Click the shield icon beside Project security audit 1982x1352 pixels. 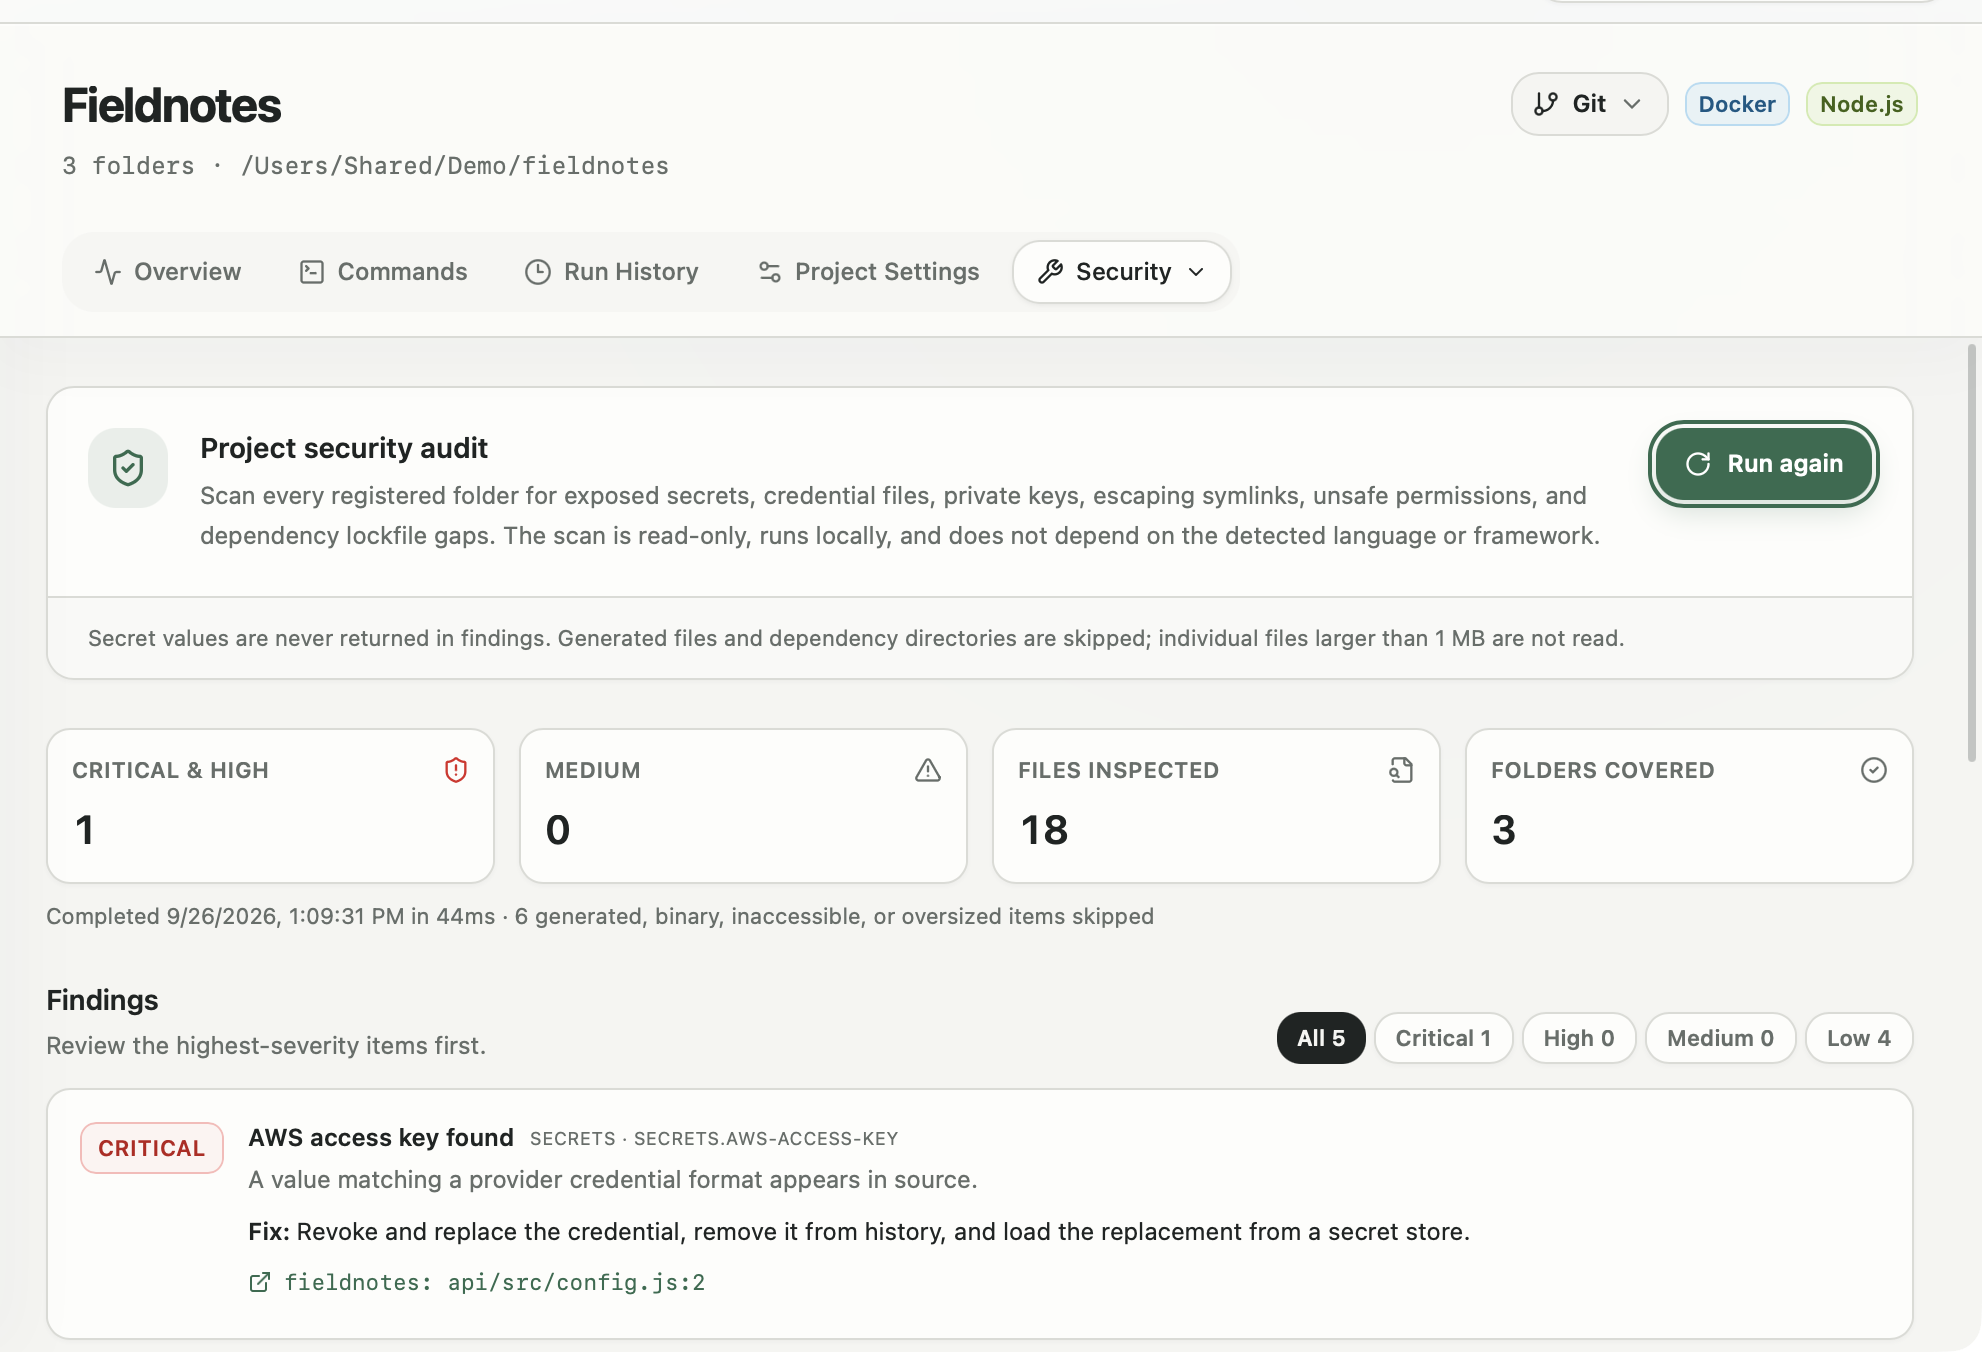(128, 468)
